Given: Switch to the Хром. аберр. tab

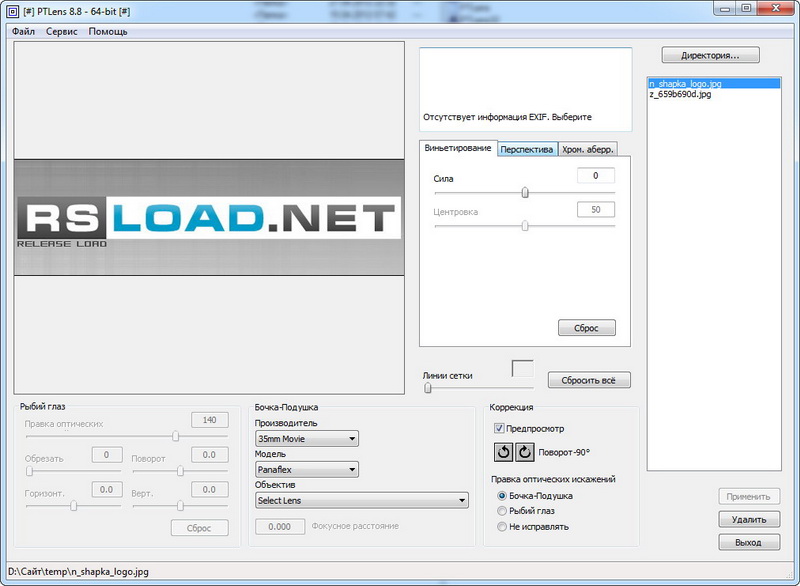Looking at the screenshot, I should click(588, 149).
